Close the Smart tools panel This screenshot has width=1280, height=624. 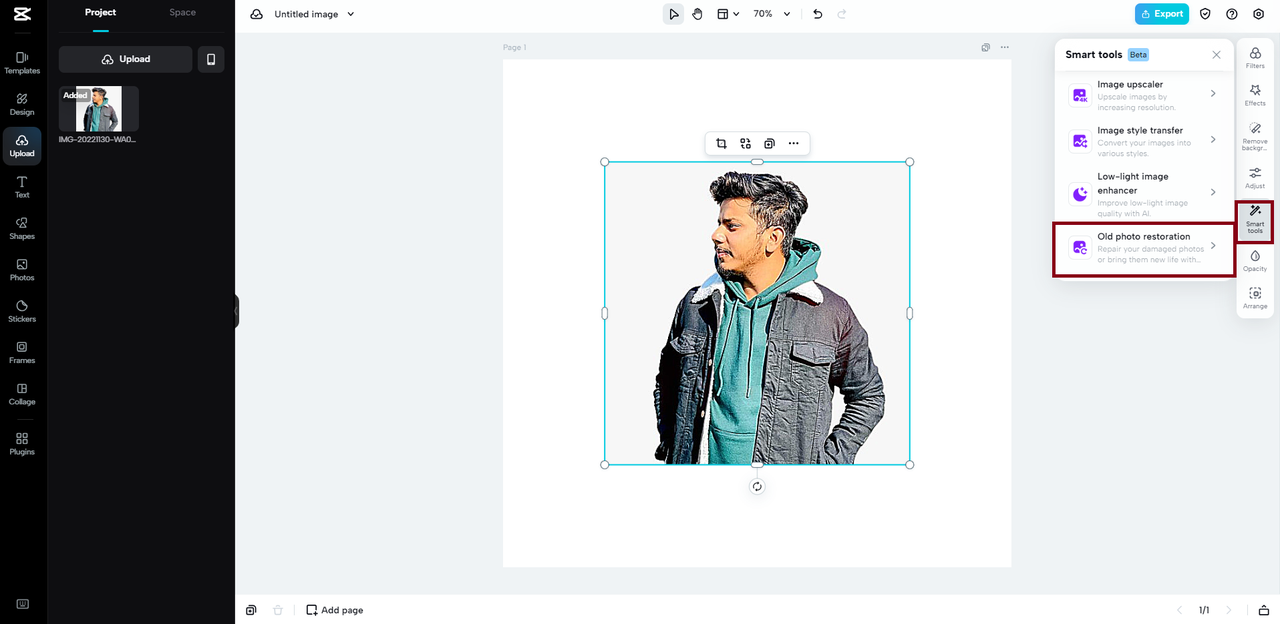click(x=1216, y=55)
